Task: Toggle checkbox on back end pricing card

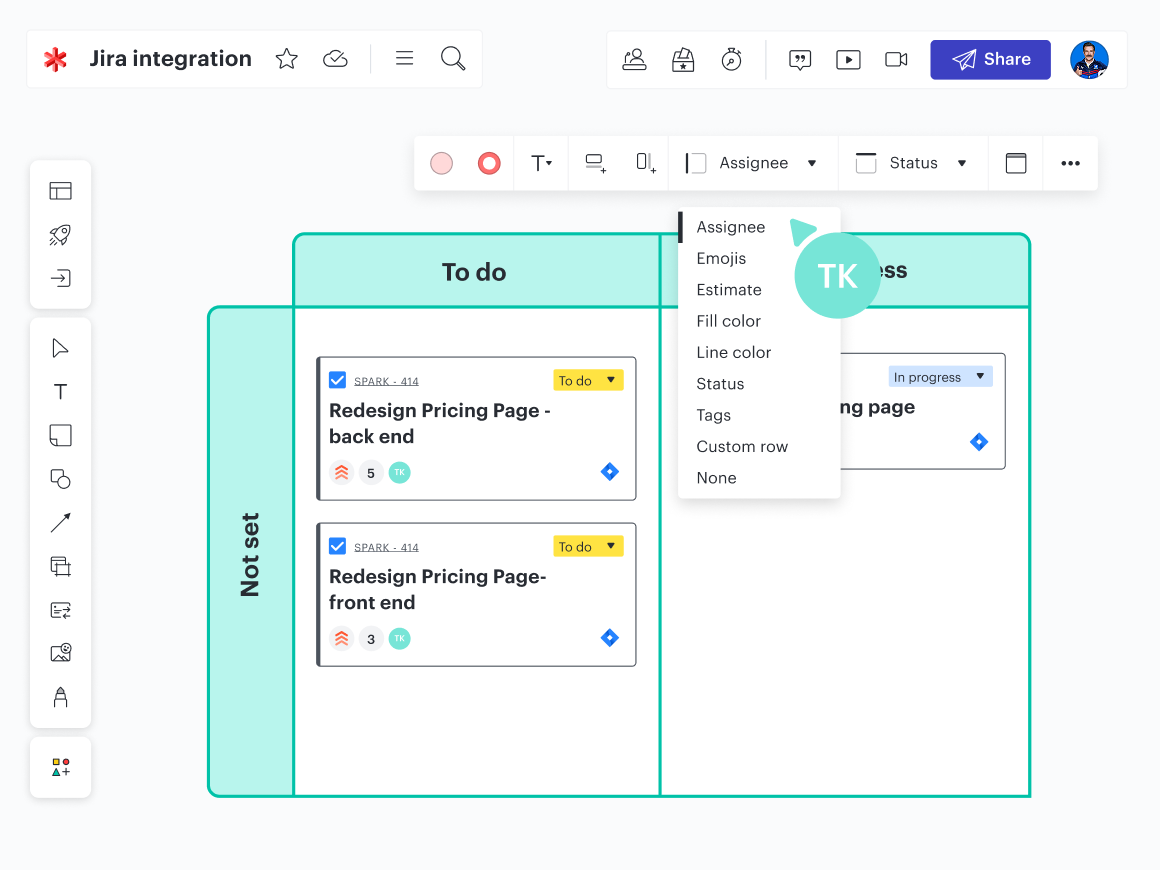Action: 337,380
